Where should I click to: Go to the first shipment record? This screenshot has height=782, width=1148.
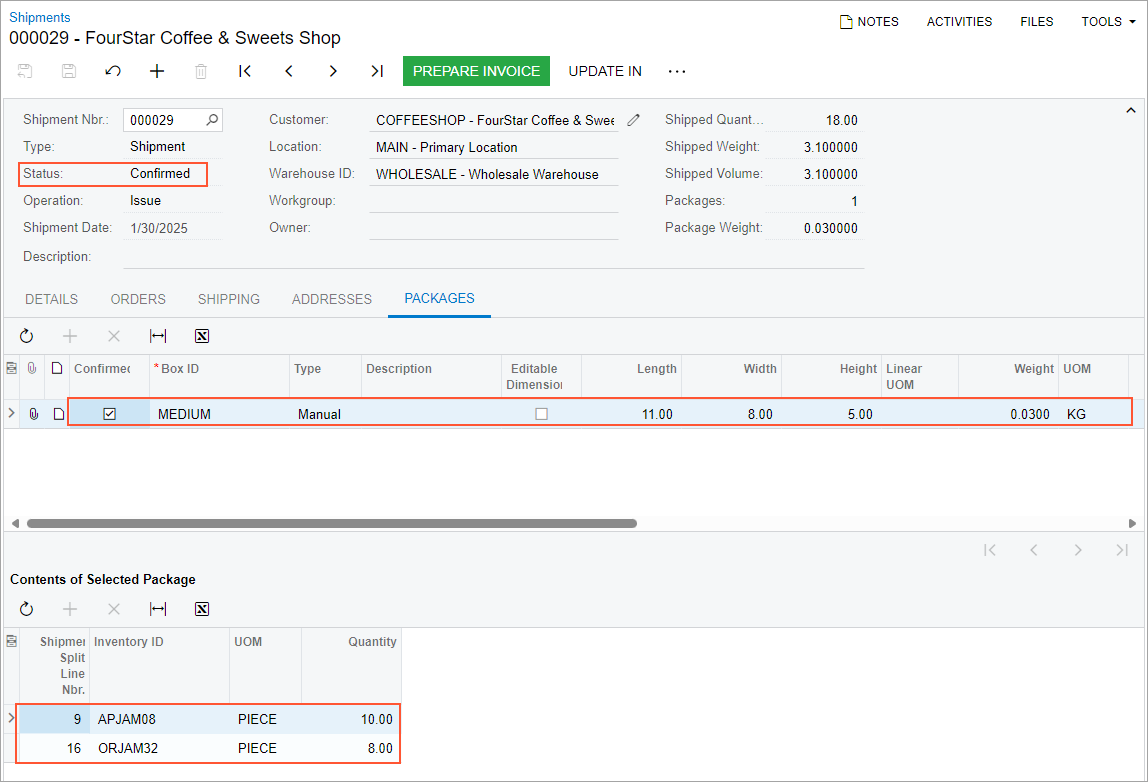pyautogui.click(x=245, y=71)
